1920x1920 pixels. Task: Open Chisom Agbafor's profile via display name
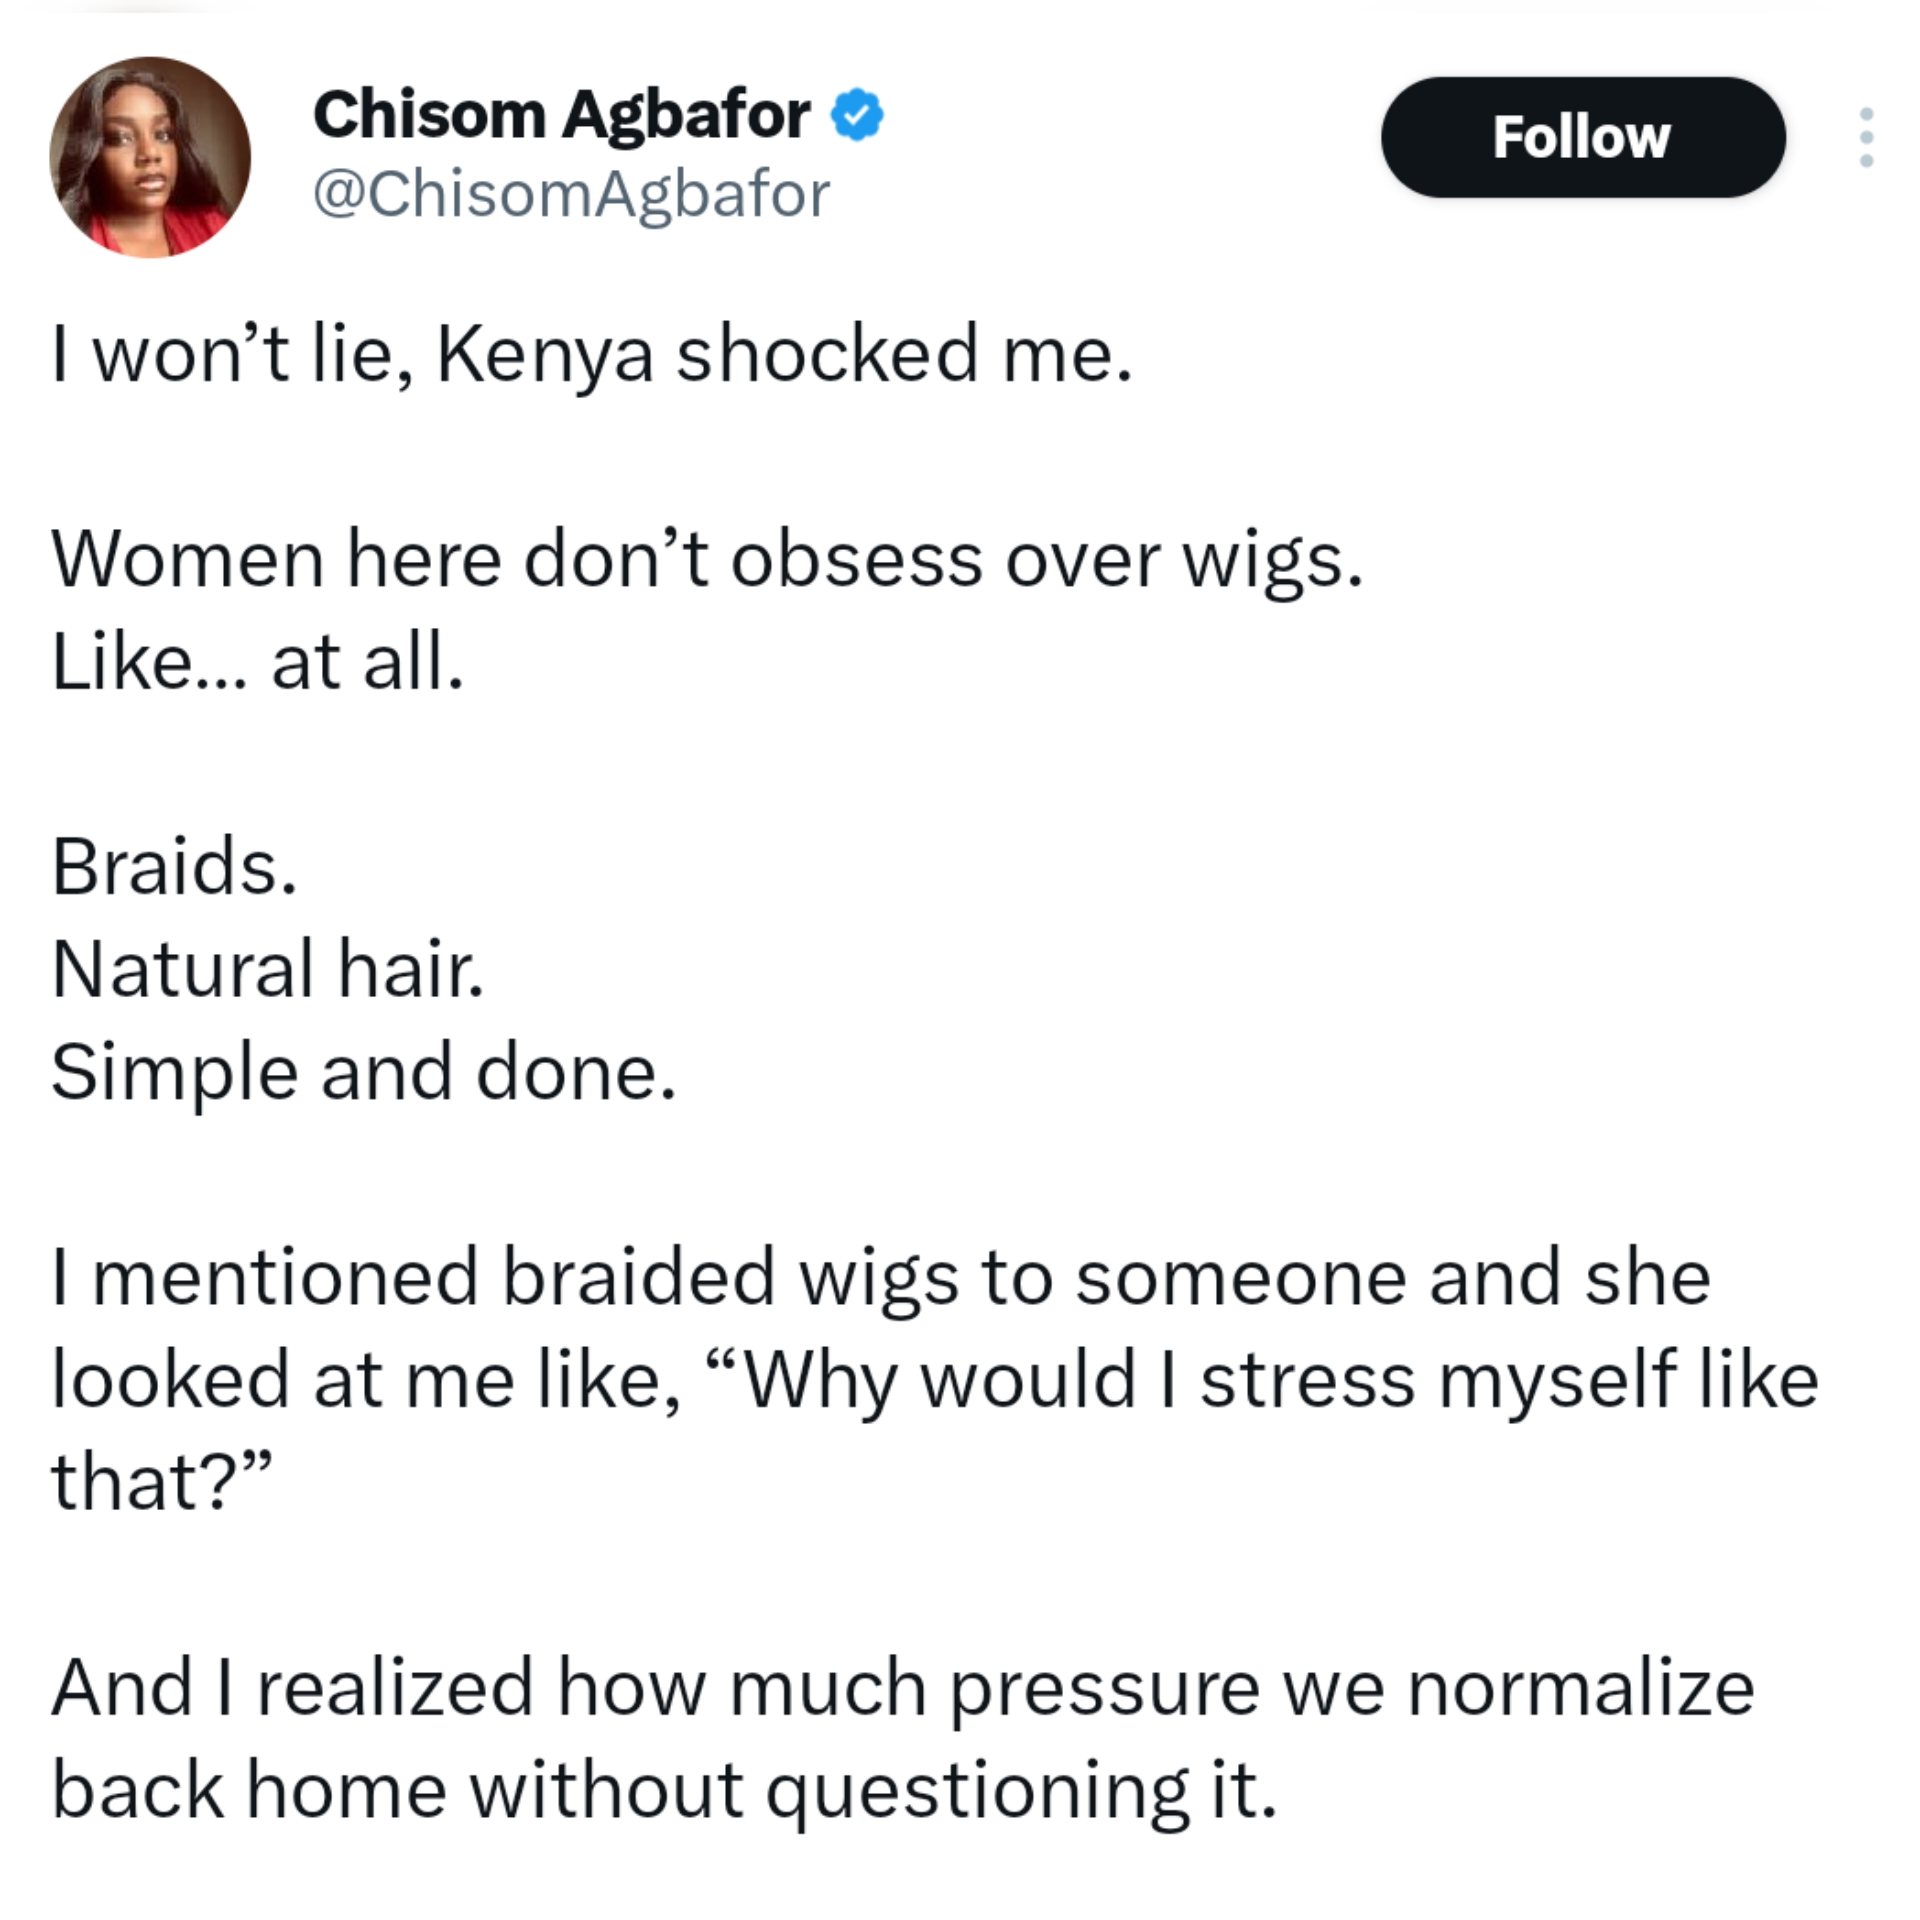560,113
